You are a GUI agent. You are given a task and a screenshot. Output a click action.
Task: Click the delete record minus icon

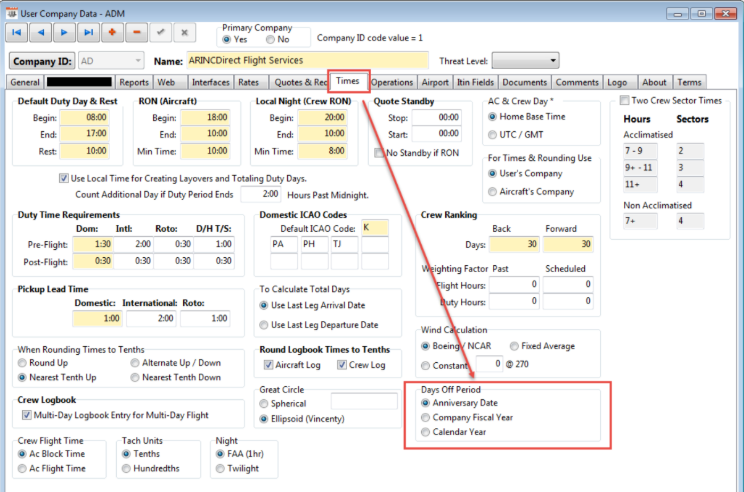point(136,33)
